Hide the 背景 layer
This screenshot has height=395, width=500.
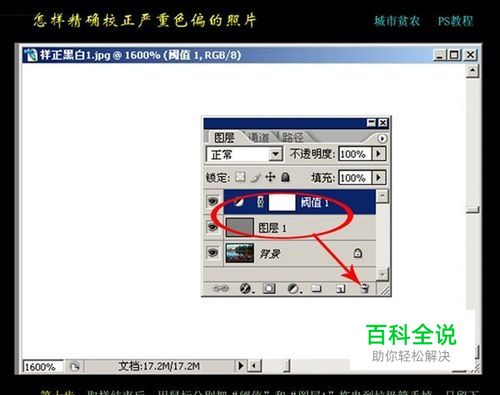click(213, 252)
